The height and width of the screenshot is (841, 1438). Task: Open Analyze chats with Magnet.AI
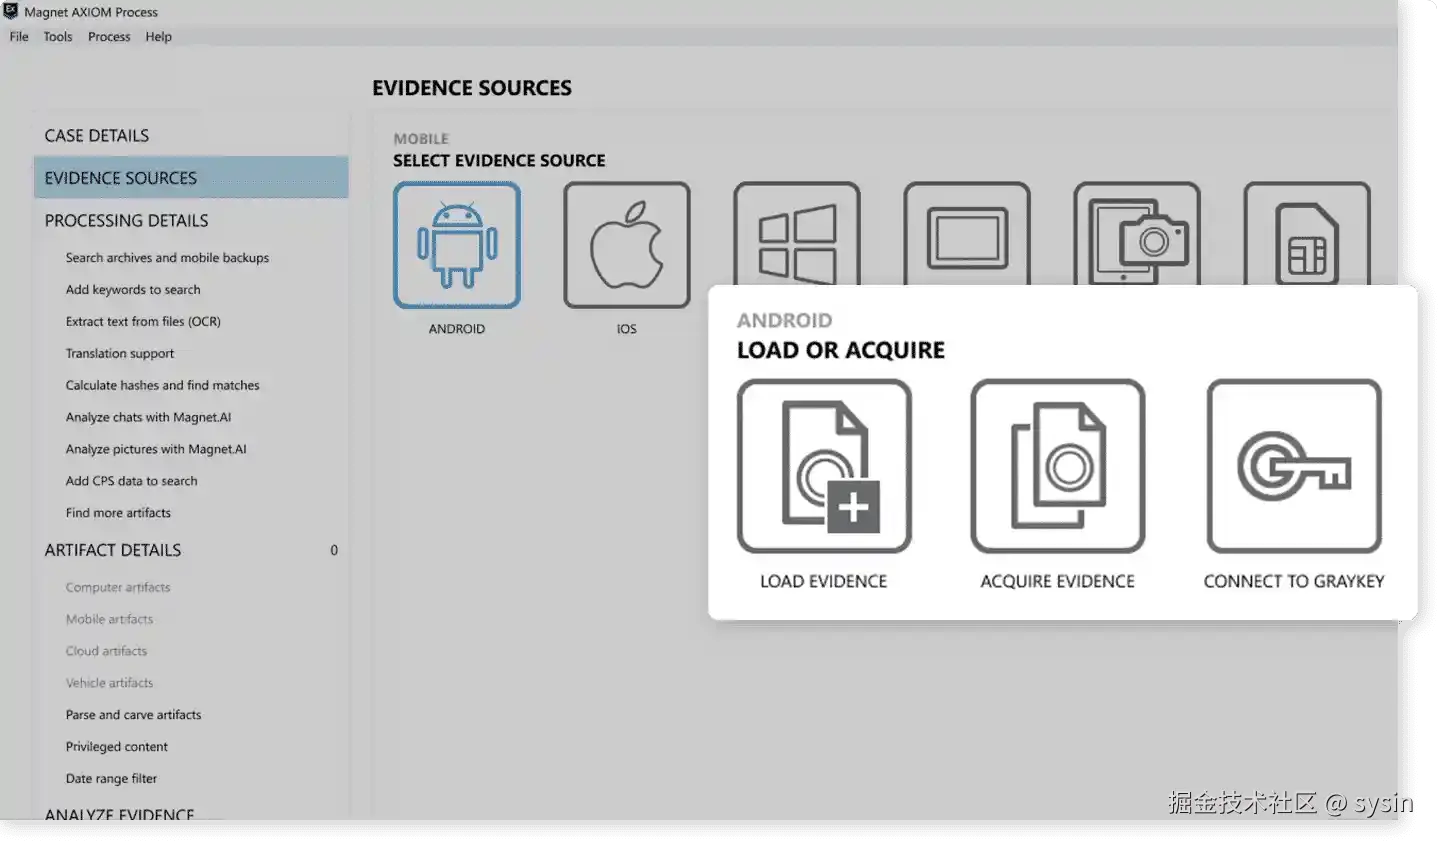(x=148, y=418)
